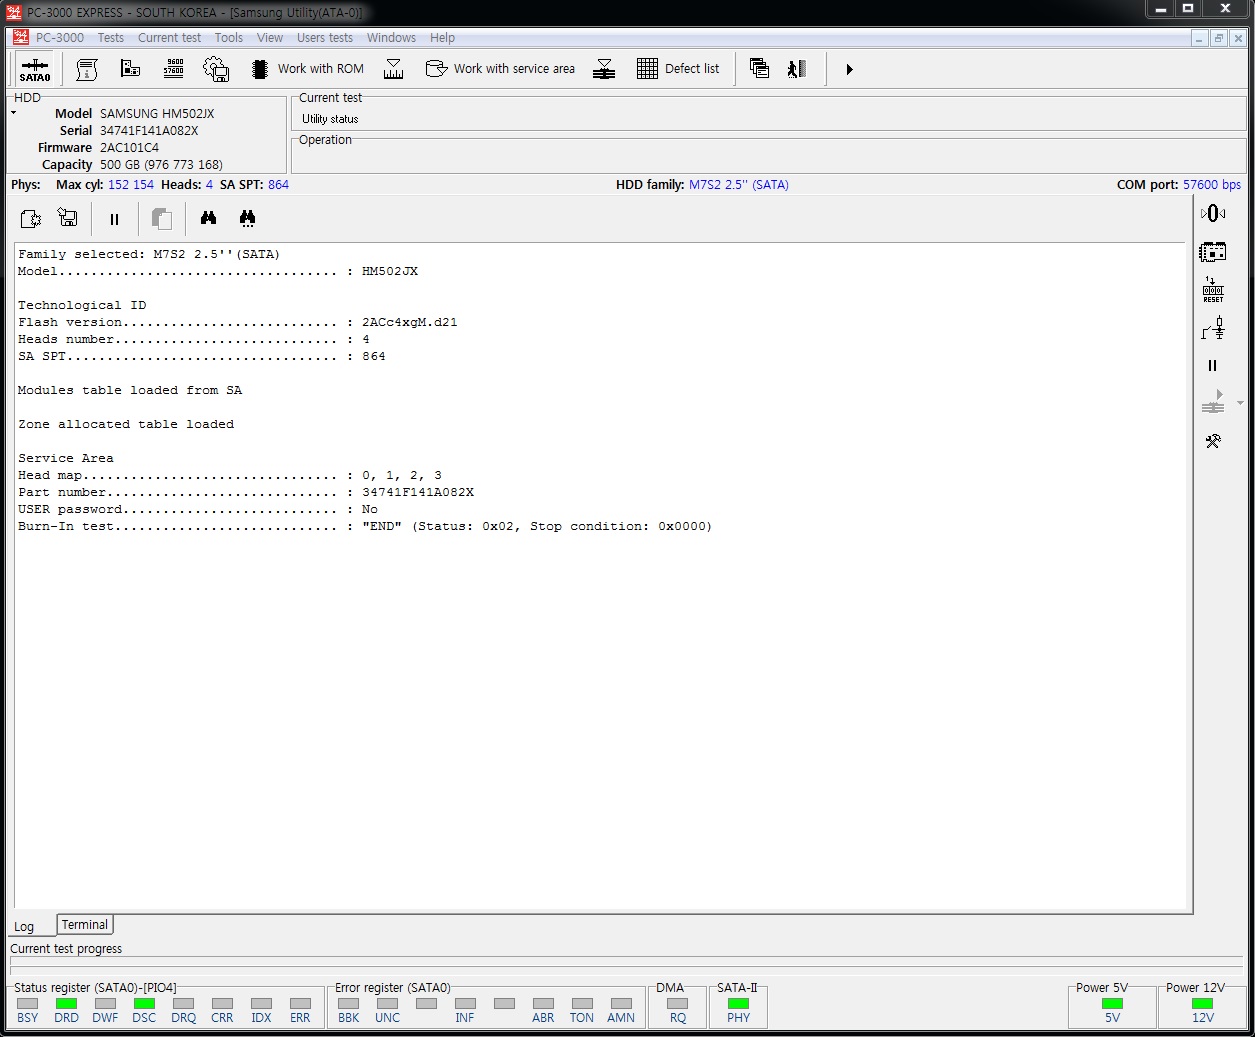Click the current test progress bar
1255x1037 pixels.
pos(626,965)
